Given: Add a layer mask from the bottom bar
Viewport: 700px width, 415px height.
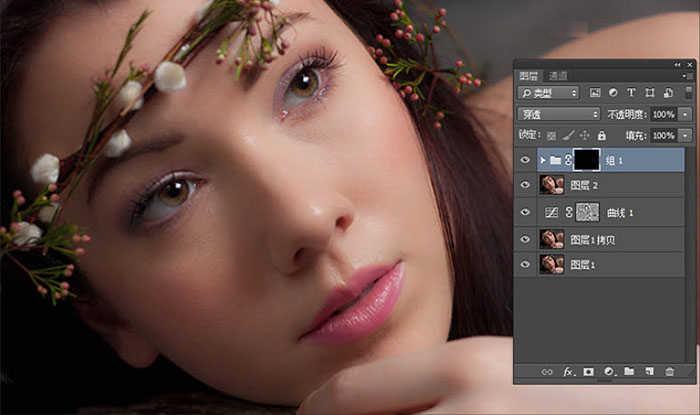Looking at the screenshot, I should click(x=589, y=372).
